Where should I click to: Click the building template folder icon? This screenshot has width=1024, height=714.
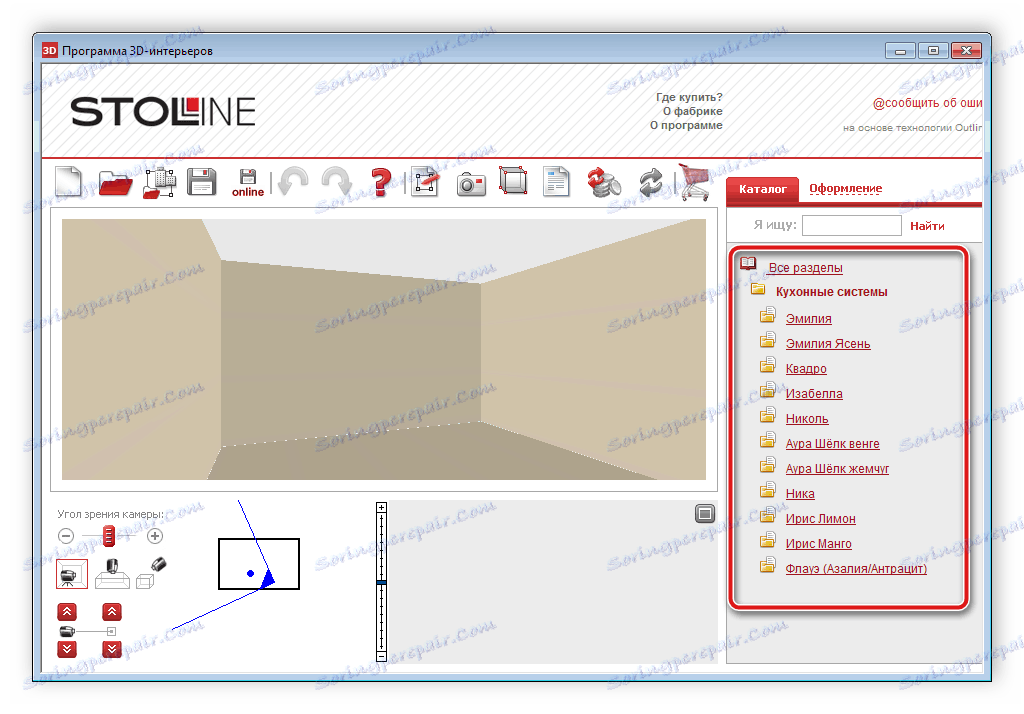pos(159,183)
